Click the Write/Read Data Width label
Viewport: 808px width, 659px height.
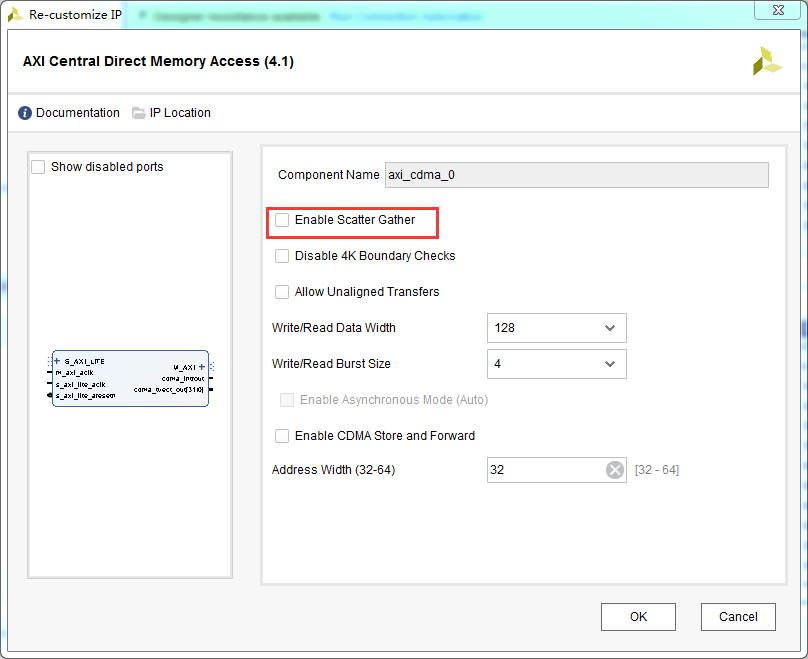pyautogui.click(x=334, y=328)
